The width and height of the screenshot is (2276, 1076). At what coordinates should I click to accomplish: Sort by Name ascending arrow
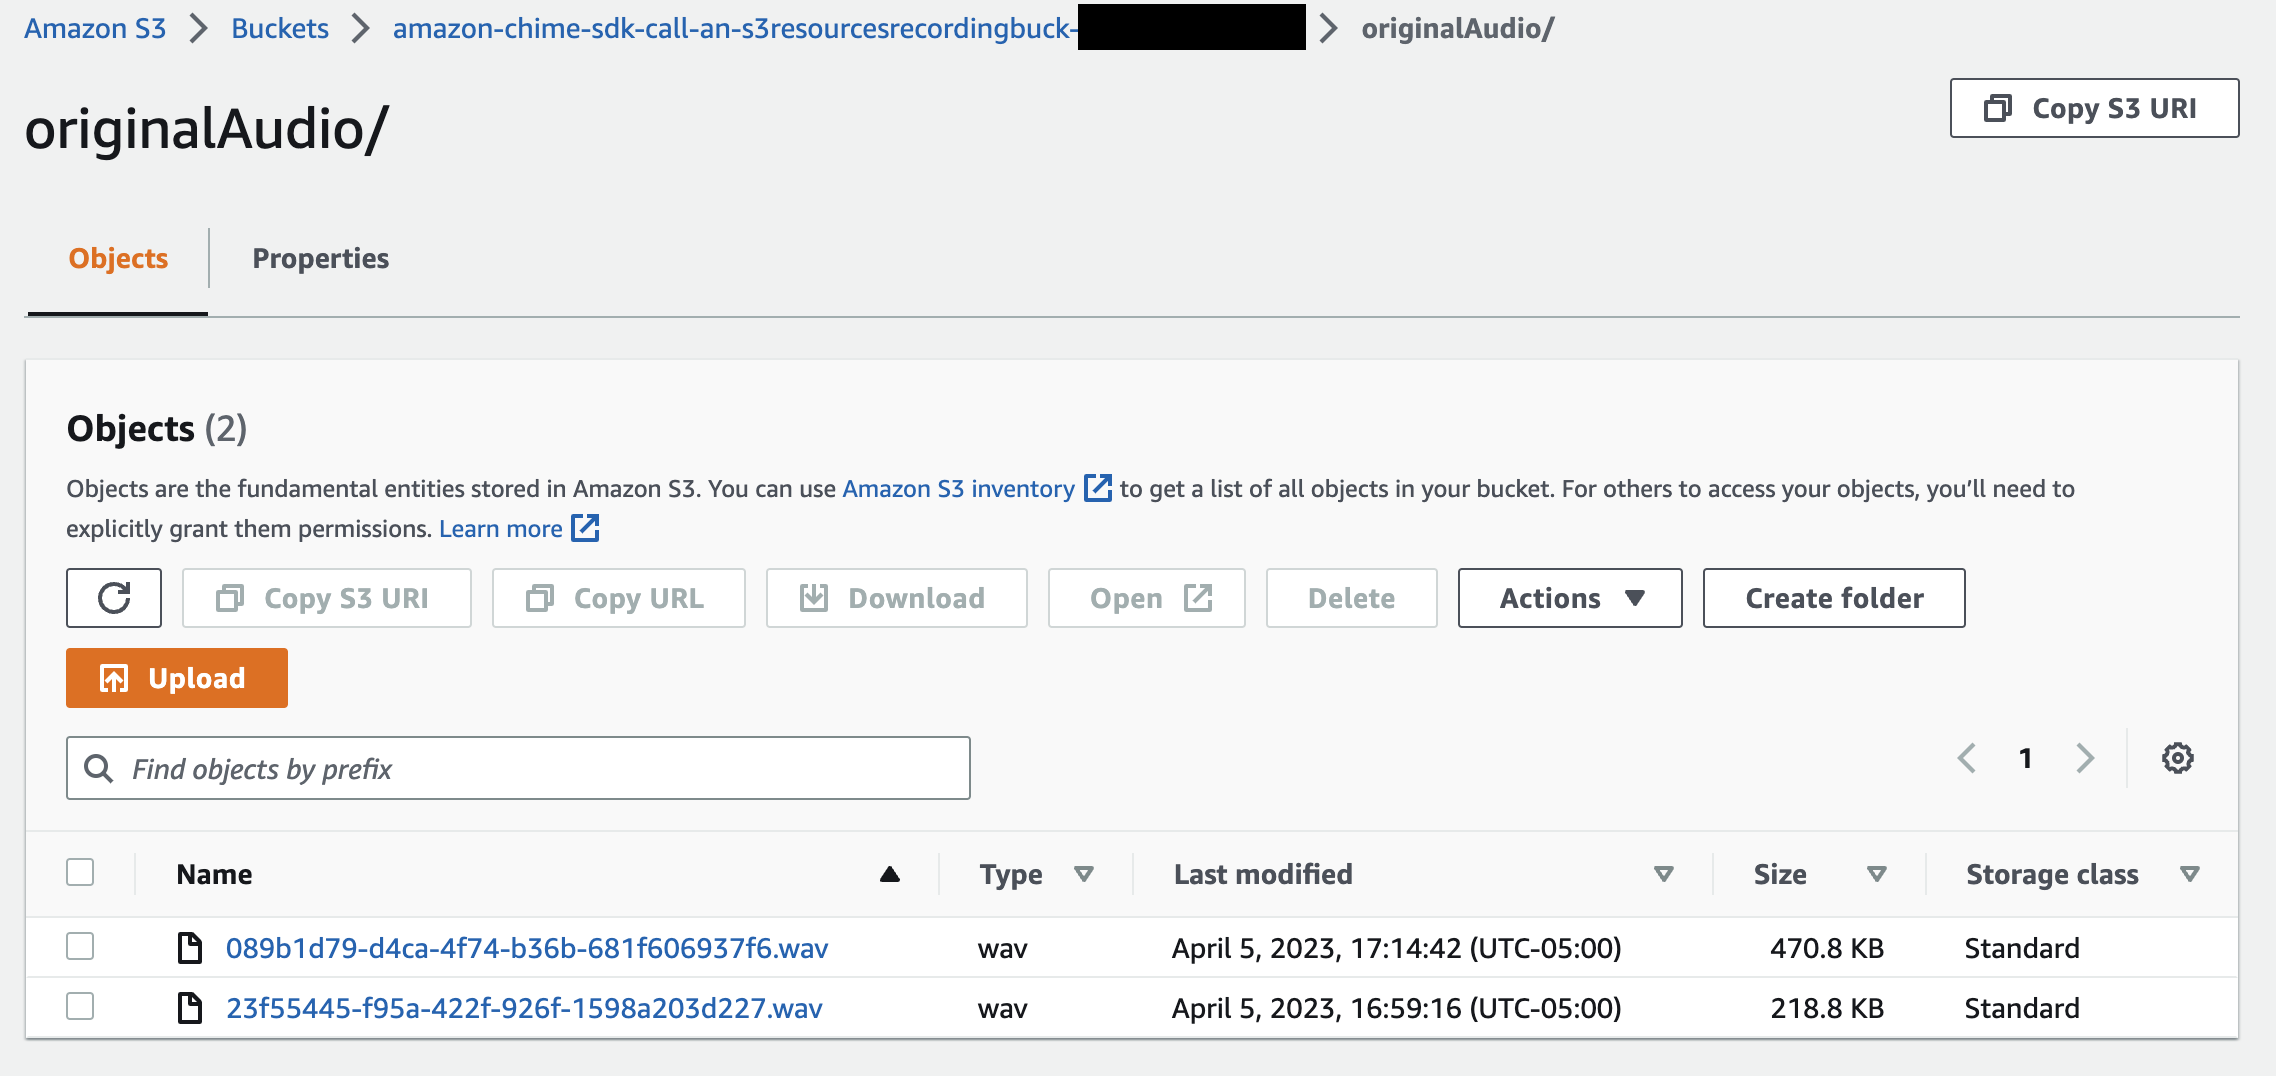(x=889, y=874)
